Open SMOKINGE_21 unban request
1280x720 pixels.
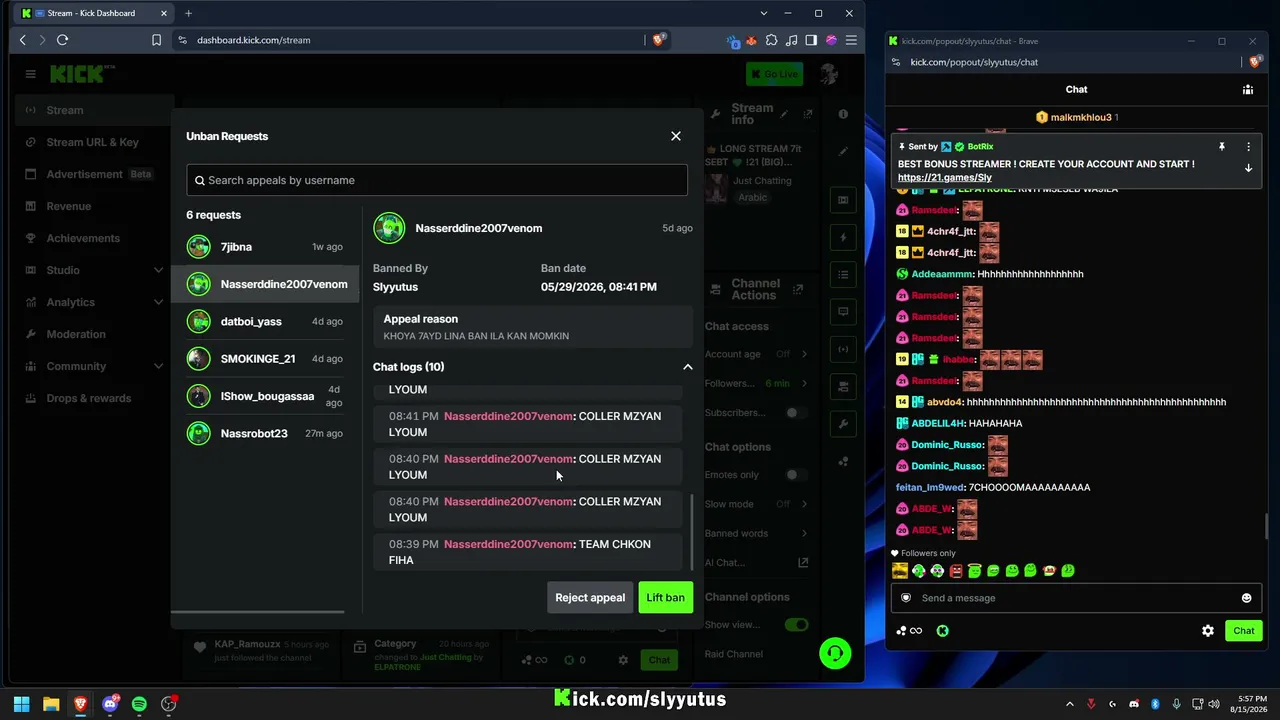click(266, 359)
